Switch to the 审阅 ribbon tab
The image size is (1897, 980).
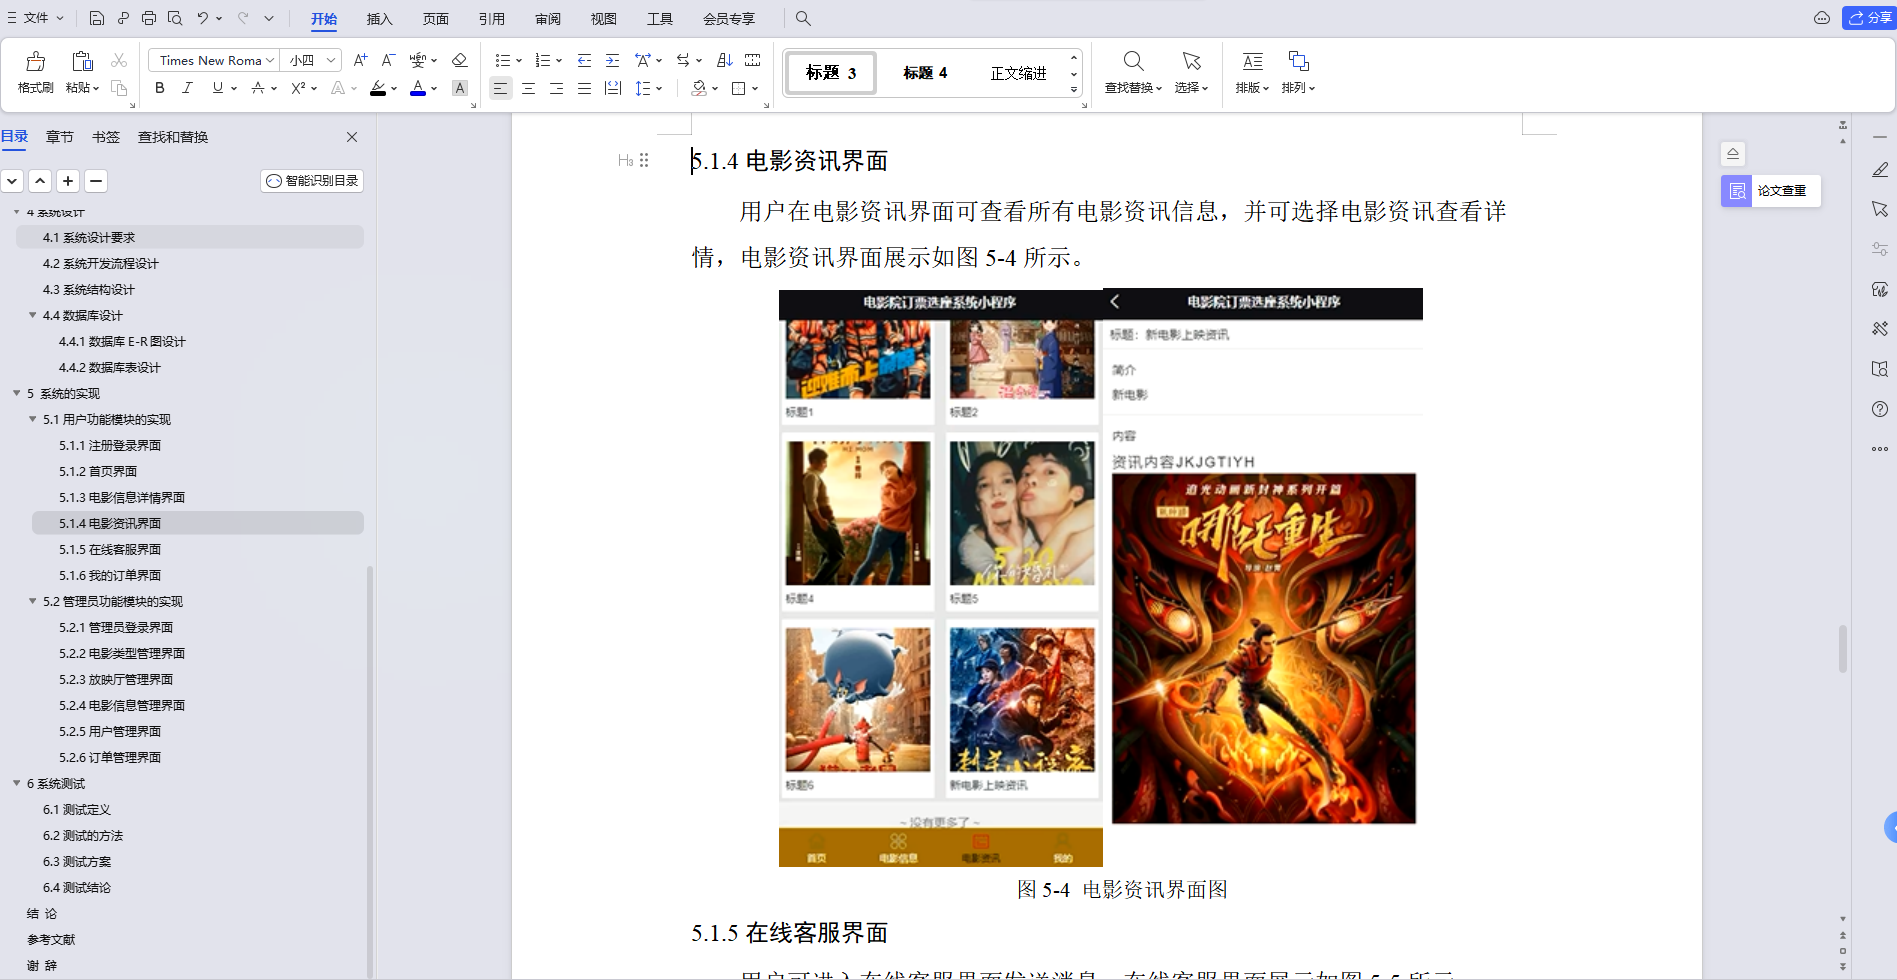tap(548, 19)
